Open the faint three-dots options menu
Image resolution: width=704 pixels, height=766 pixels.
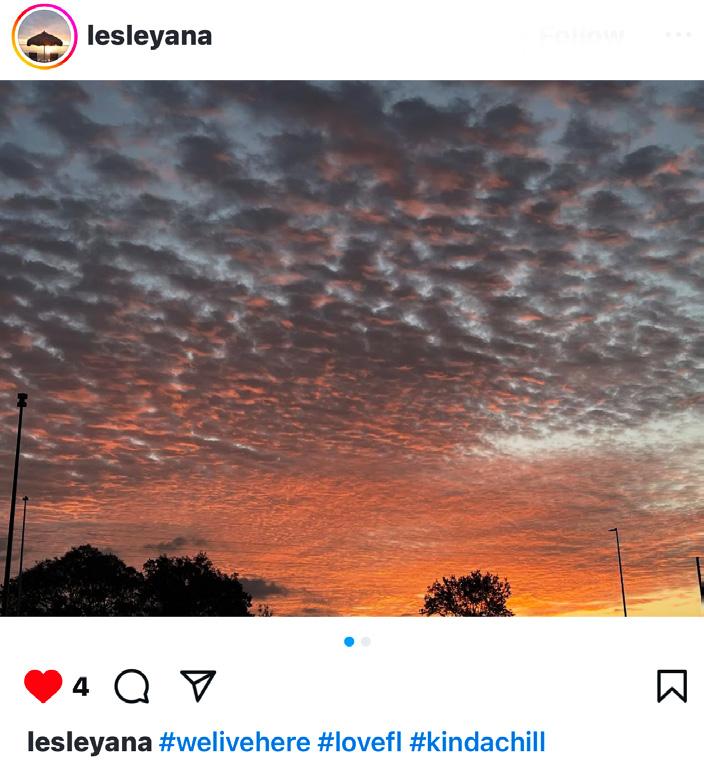click(678, 35)
